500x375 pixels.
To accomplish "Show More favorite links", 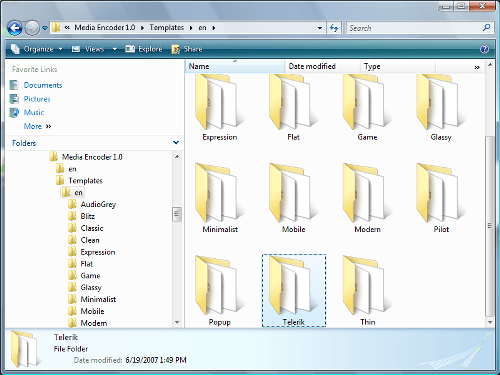I will pyautogui.click(x=37, y=126).
